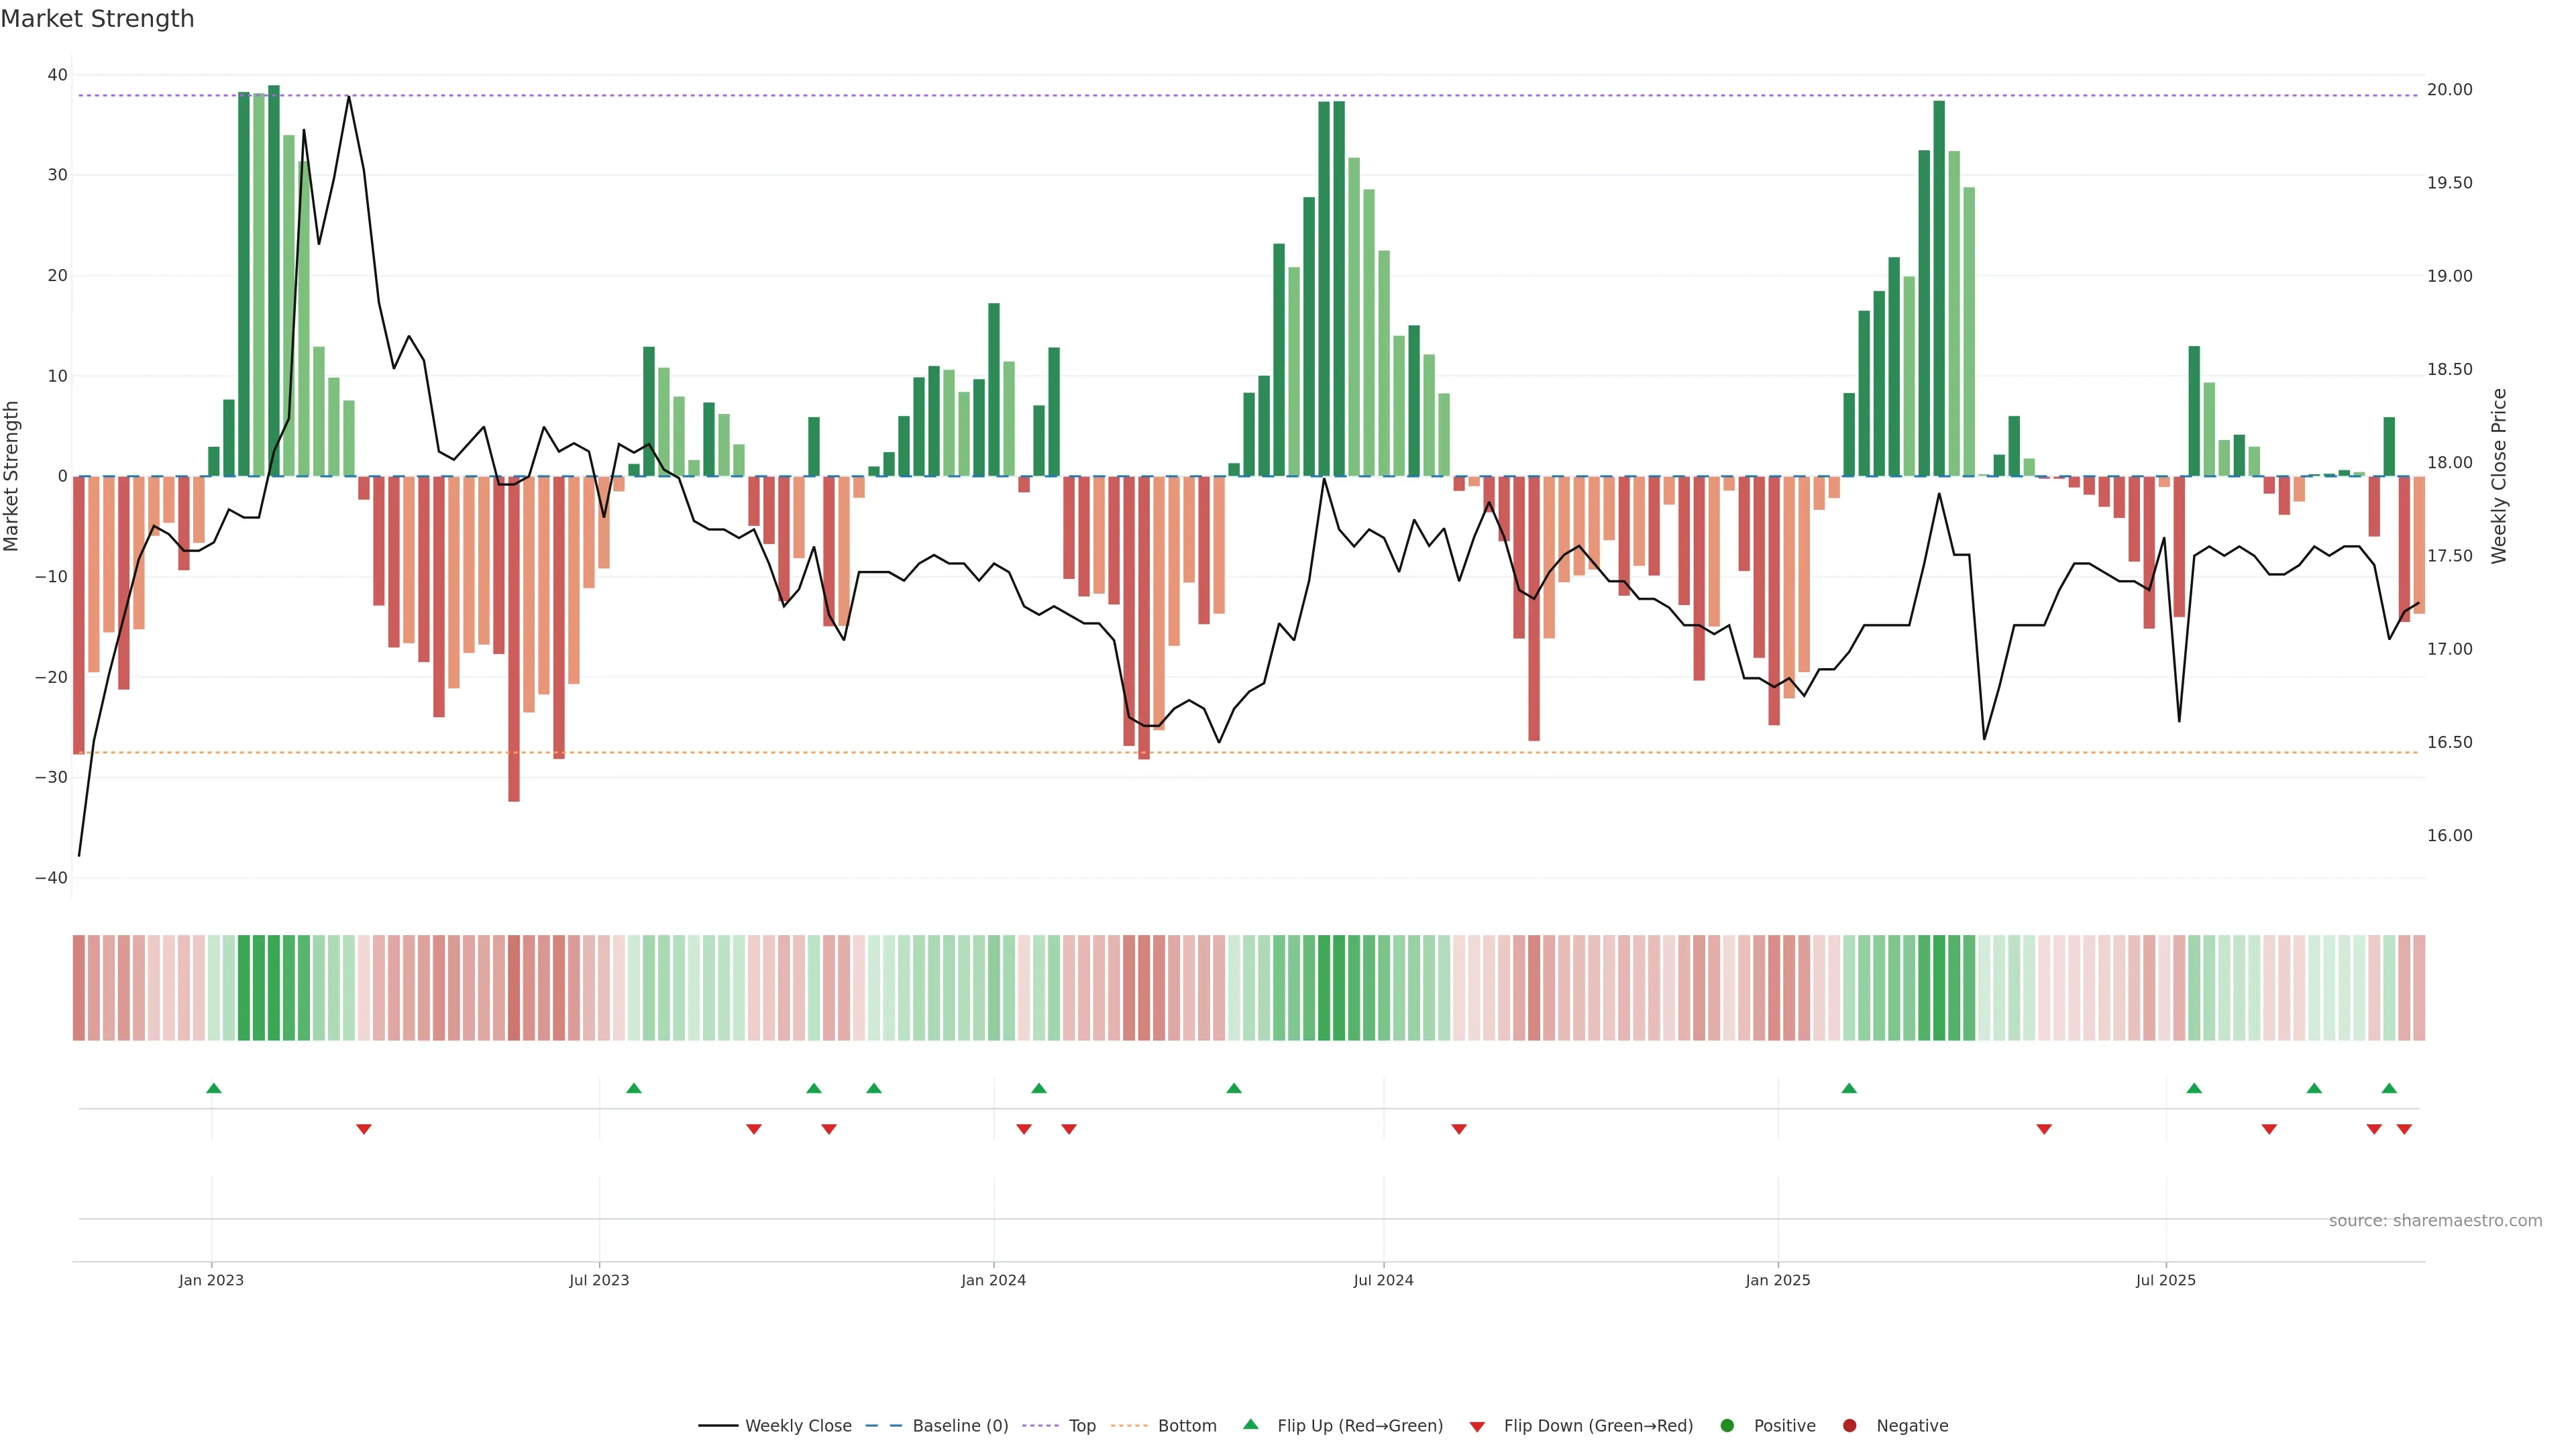Image resolution: width=2576 pixels, height=1449 pixels.
Task: Click the Flip Down red triangle legend icon
Action: coord(1477,1427)
